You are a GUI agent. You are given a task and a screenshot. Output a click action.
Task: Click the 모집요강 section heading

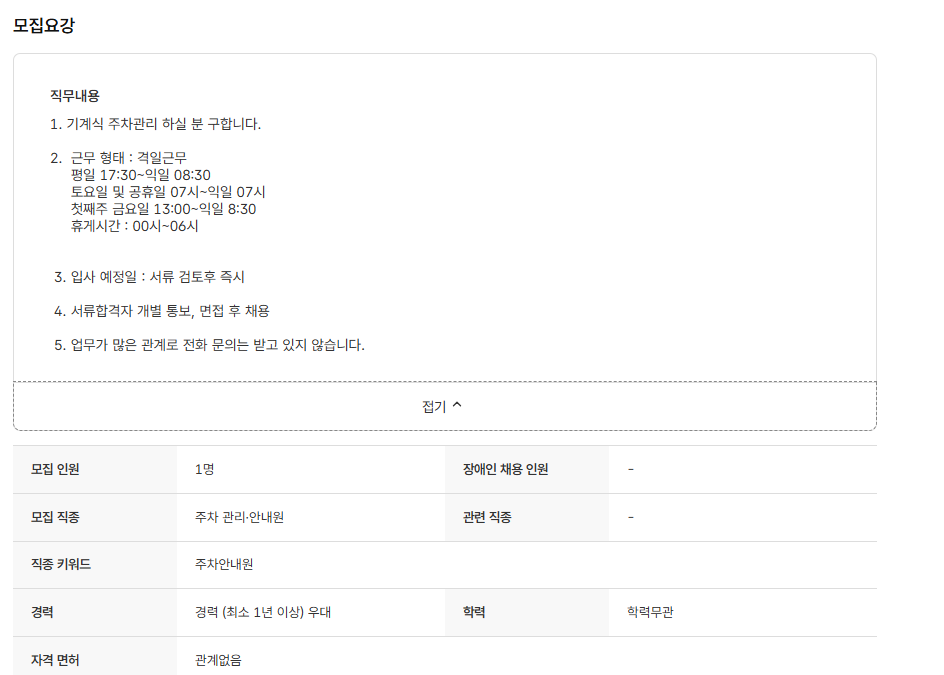click(44, 26)
